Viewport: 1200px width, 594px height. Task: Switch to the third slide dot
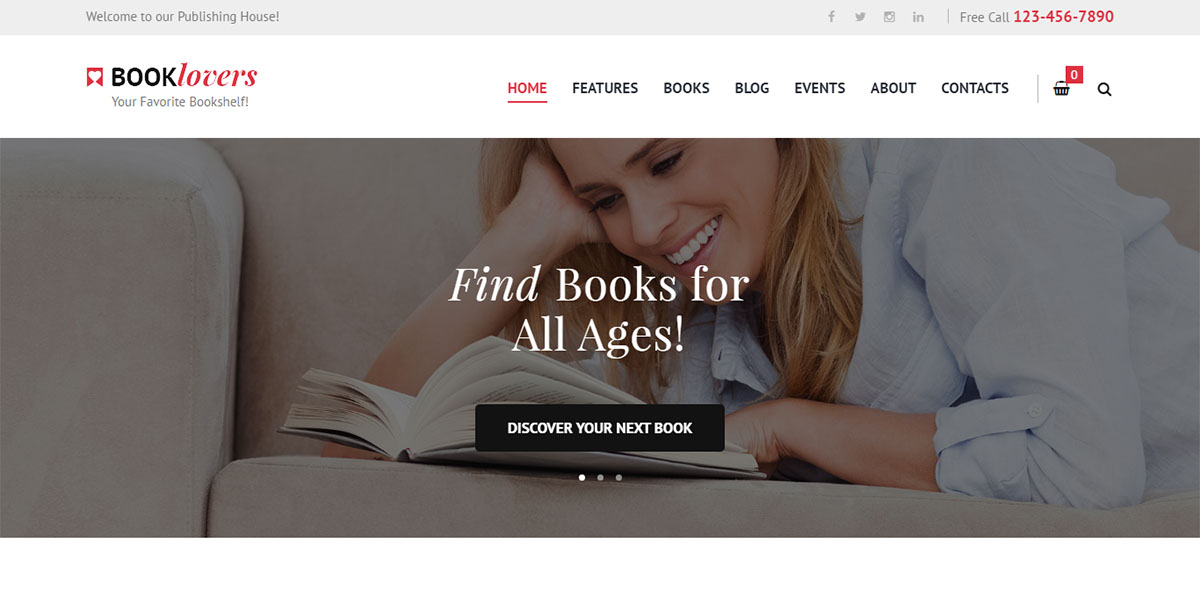click(x=618, y=477)
